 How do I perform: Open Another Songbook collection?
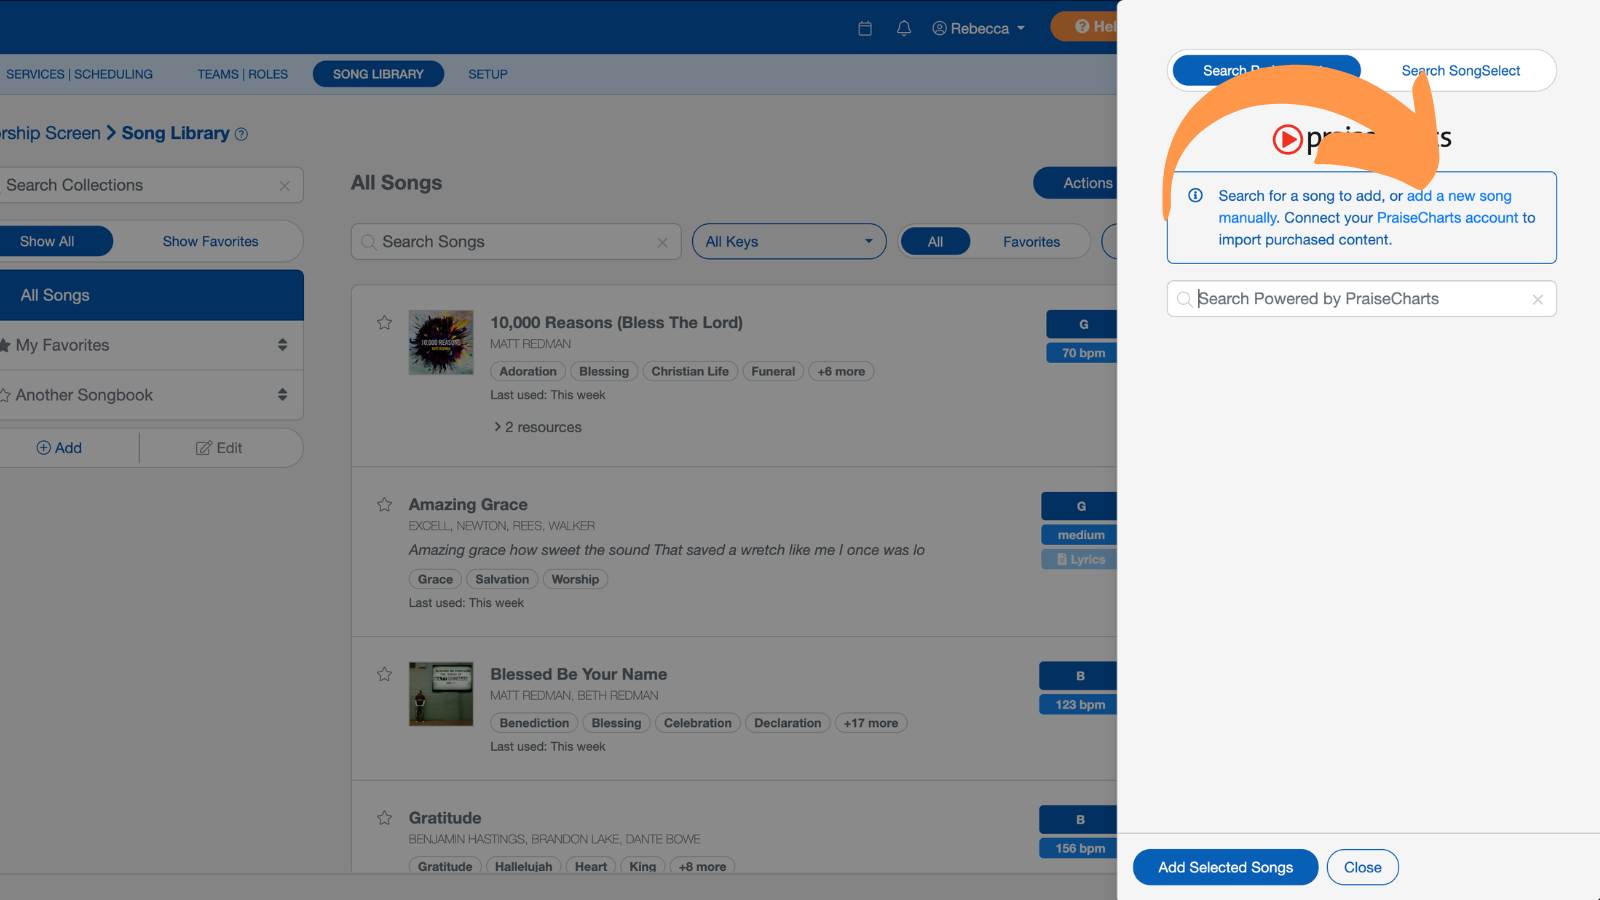[84, 395]
